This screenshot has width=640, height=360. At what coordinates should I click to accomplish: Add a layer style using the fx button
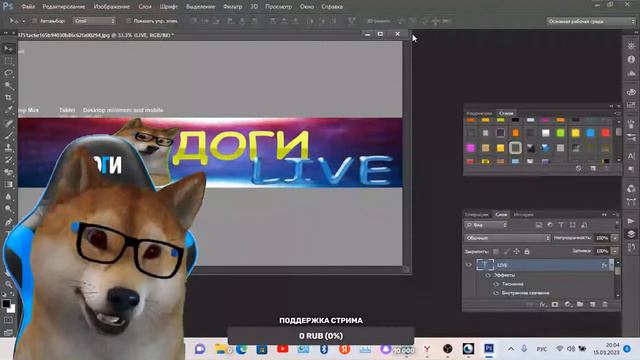point(542,304)
